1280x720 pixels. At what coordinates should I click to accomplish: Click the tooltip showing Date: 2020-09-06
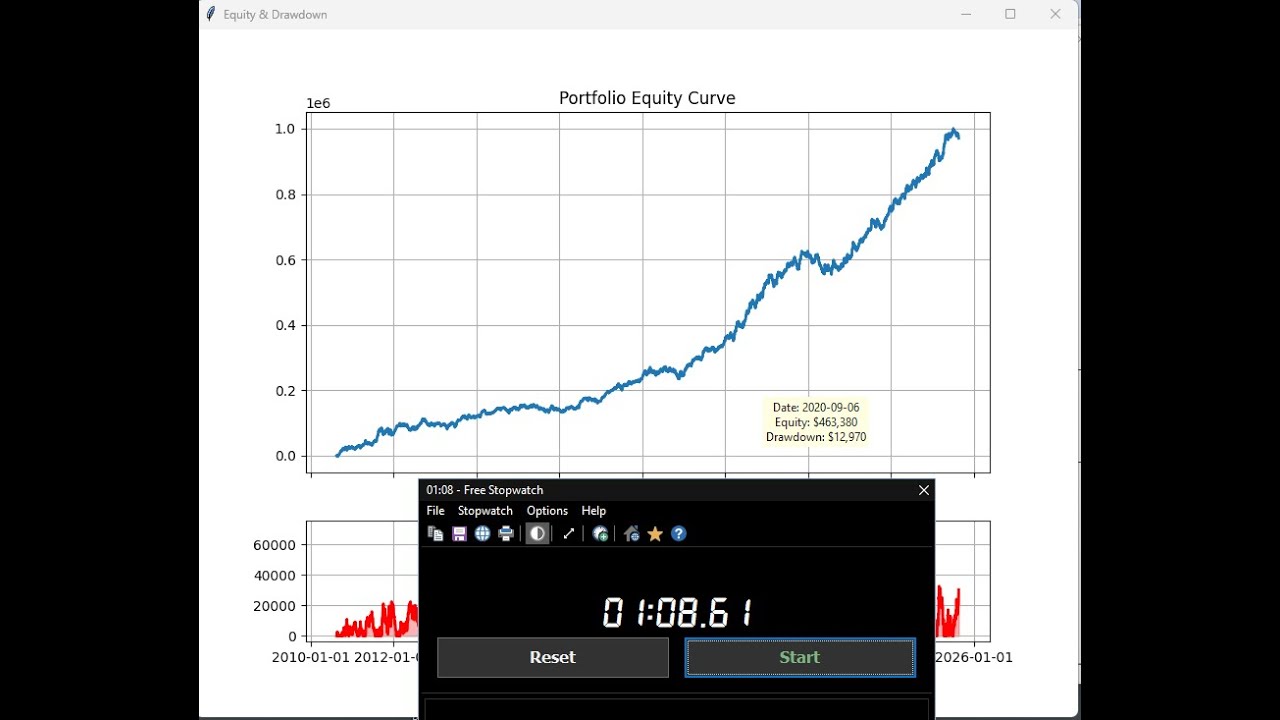click(816, 422)
